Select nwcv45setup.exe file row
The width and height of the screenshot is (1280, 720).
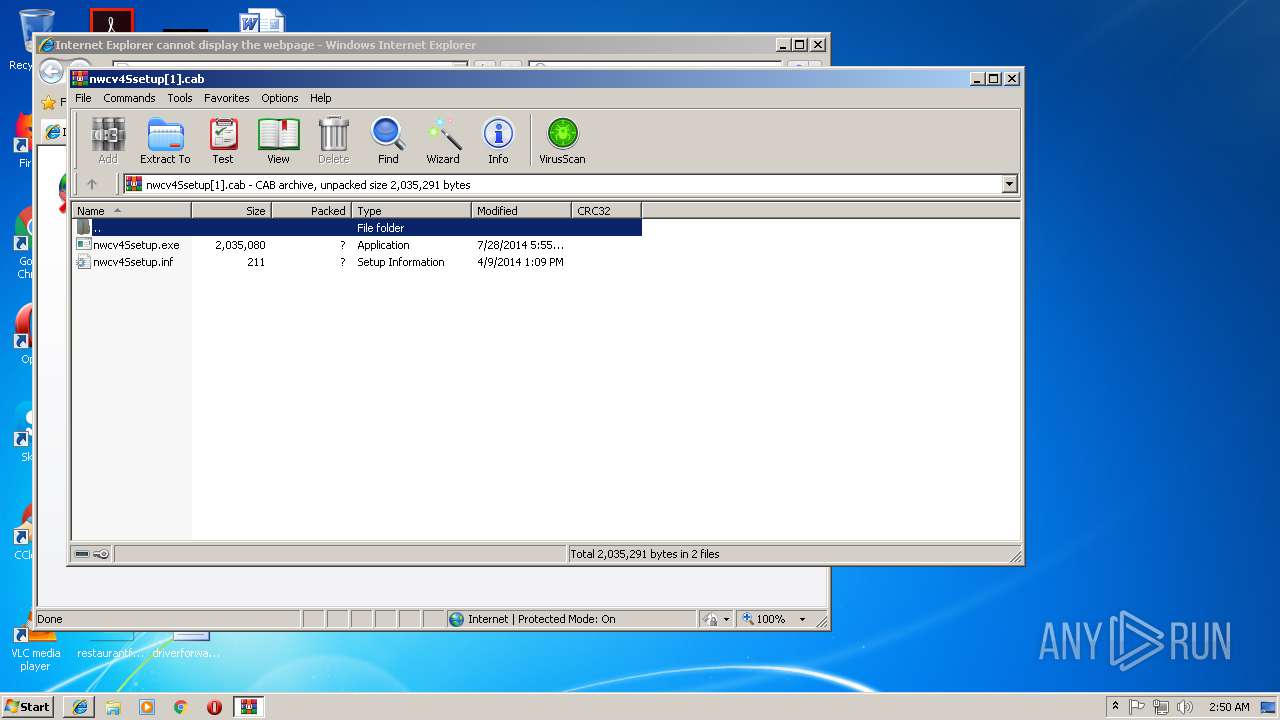(357, 245)
